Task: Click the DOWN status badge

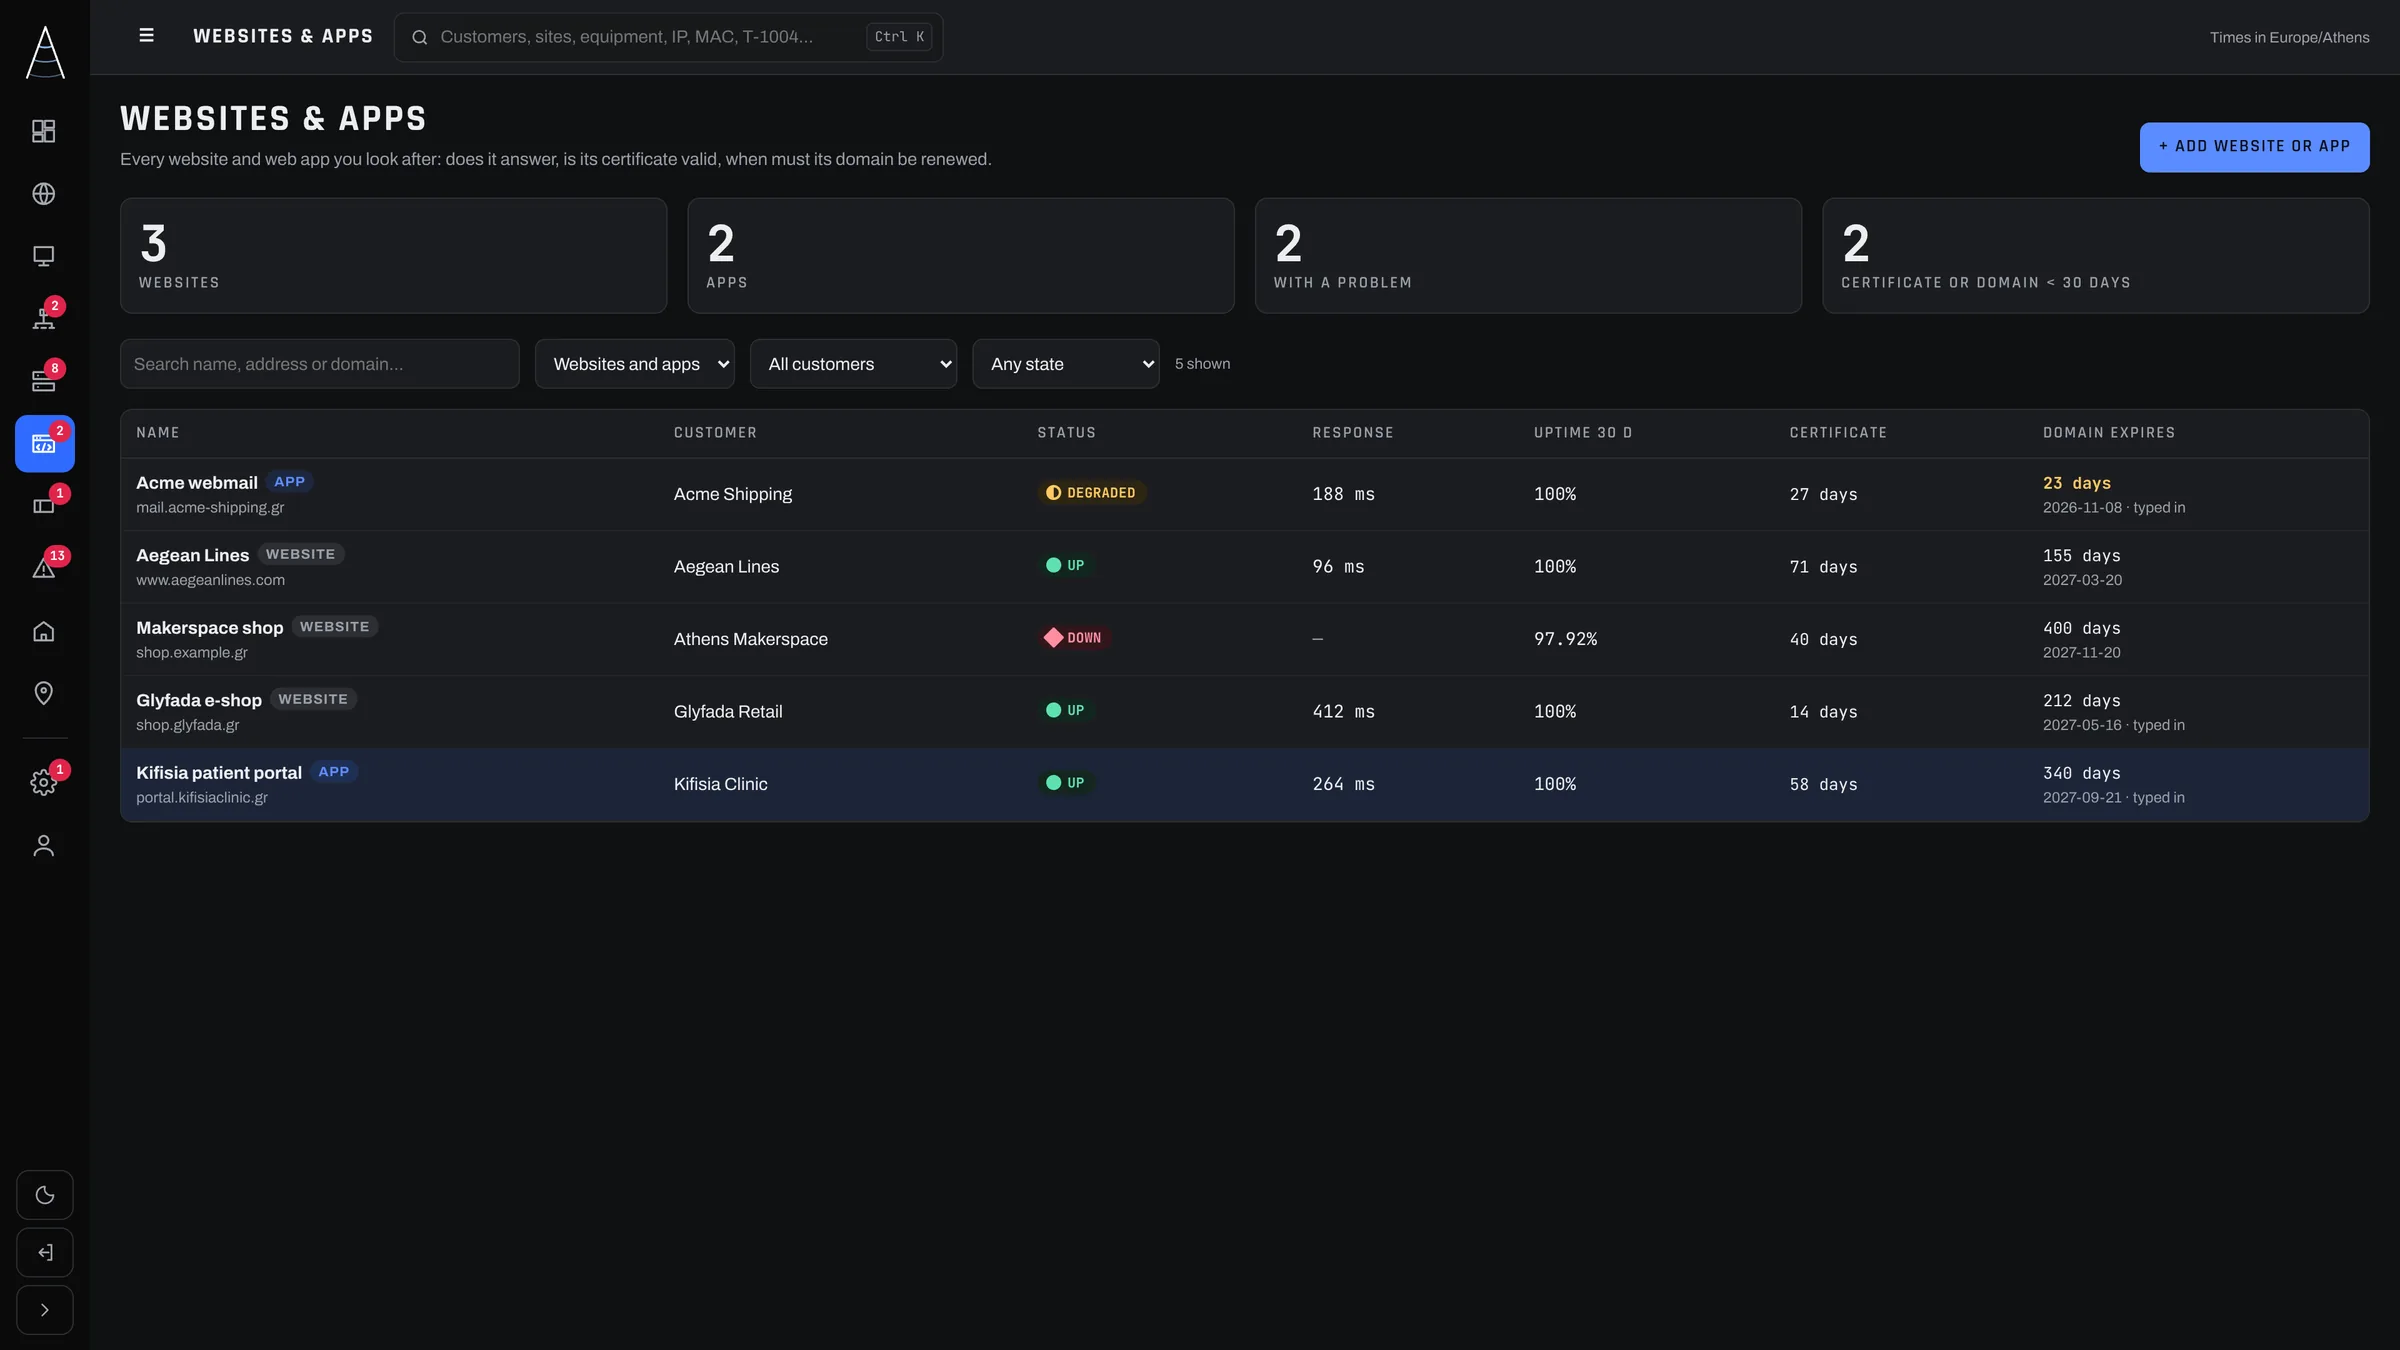Action: [1074, 638]
